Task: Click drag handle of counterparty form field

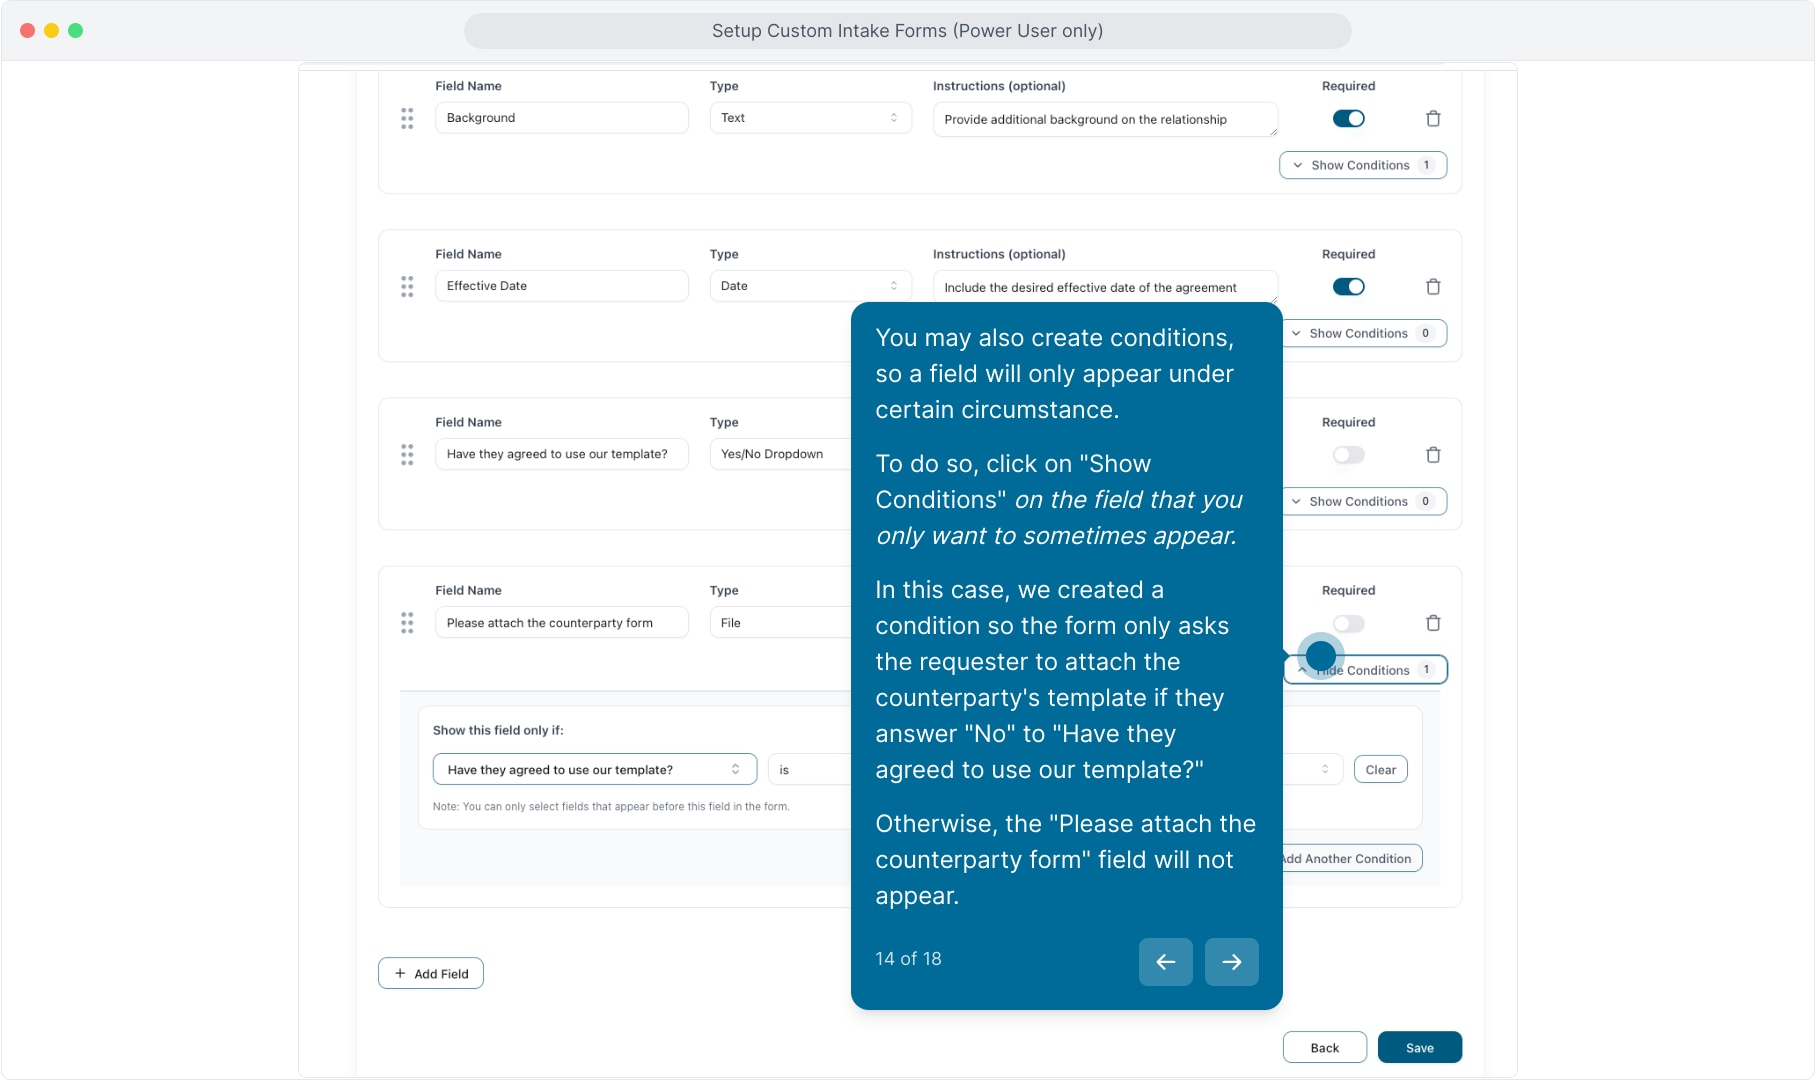Action: click(407, 623)
